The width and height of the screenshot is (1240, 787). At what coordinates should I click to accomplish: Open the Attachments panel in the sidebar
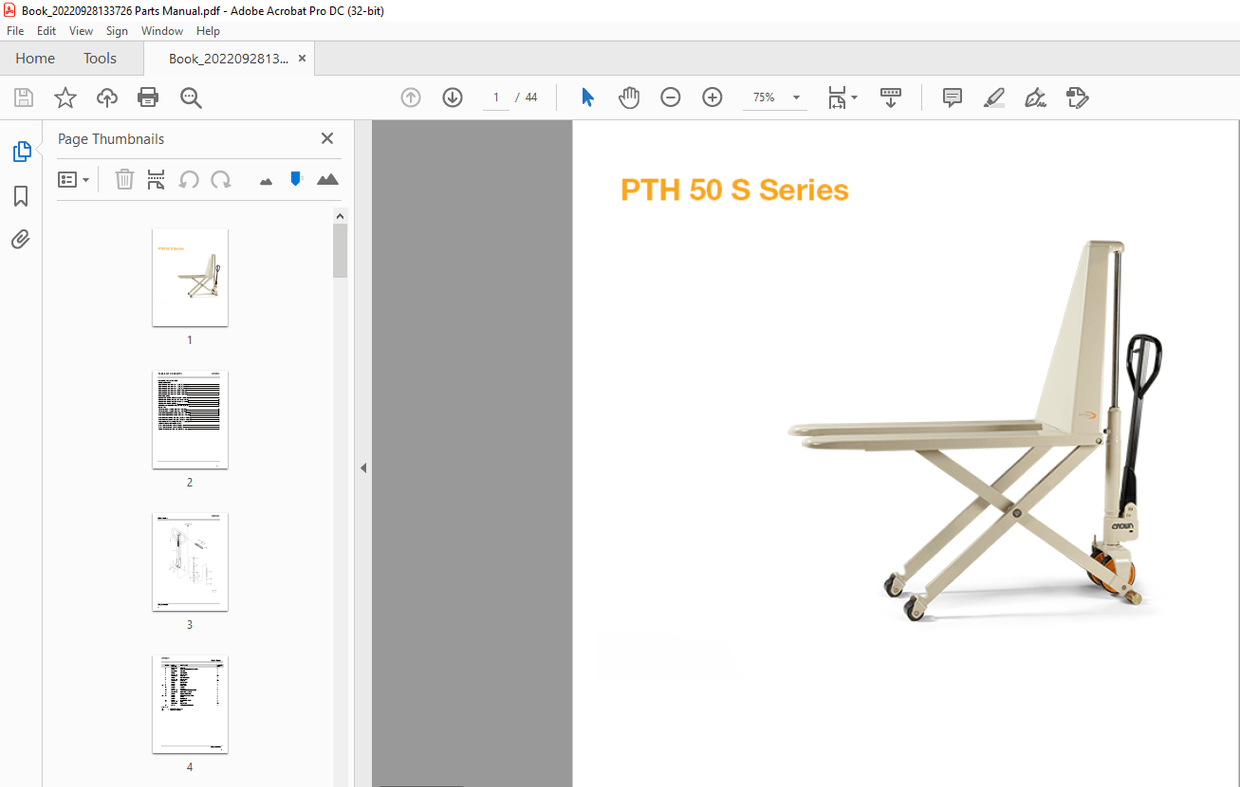click(x=20, y=239)
